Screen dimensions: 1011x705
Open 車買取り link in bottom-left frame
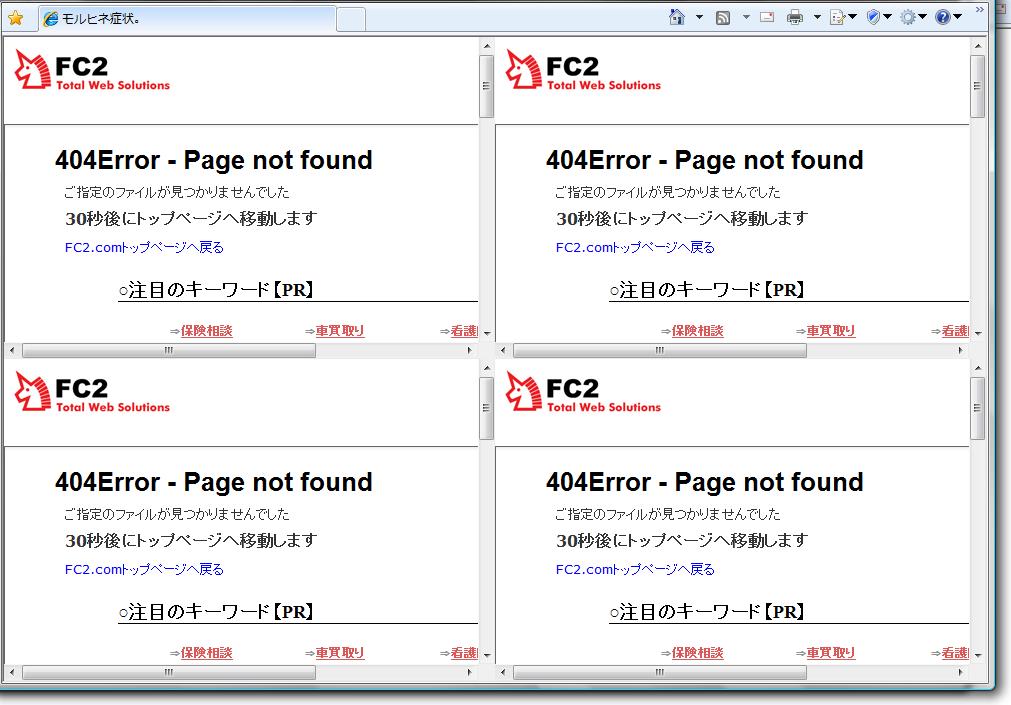pyautogui.click(x=340, y=653)
